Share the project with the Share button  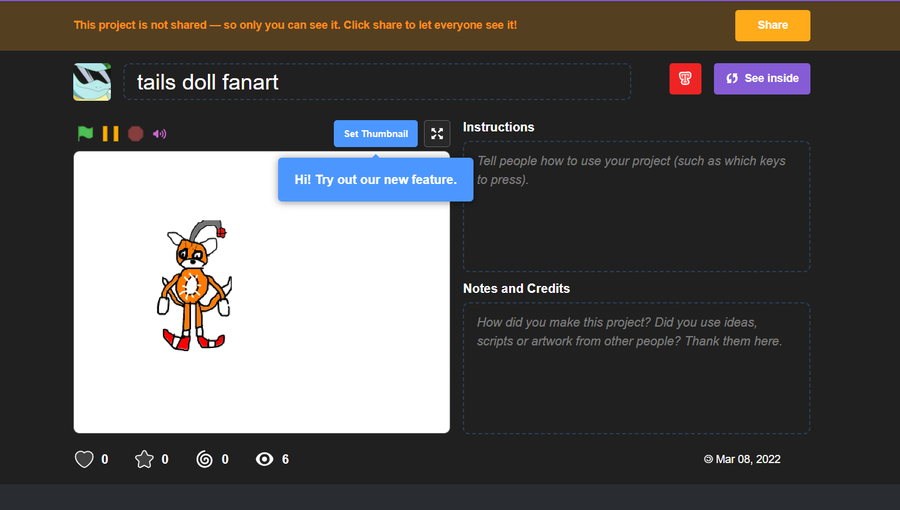[x=773, y=25]
